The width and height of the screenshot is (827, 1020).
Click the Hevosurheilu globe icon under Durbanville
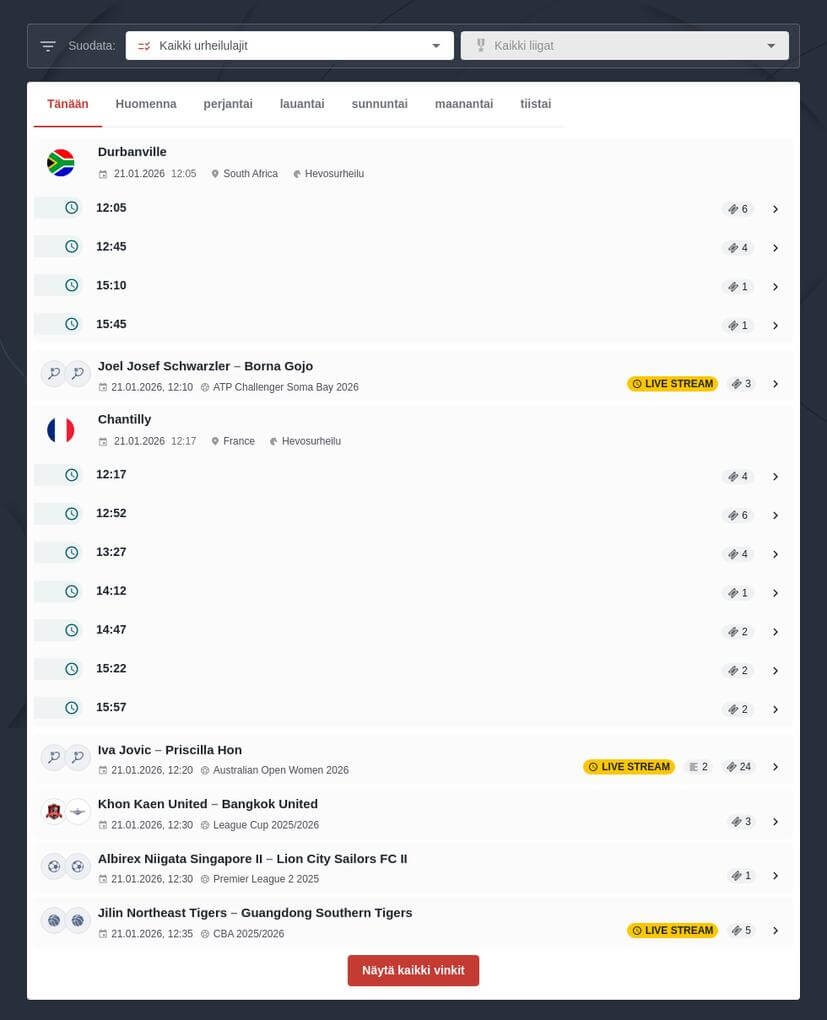(297, 173)
